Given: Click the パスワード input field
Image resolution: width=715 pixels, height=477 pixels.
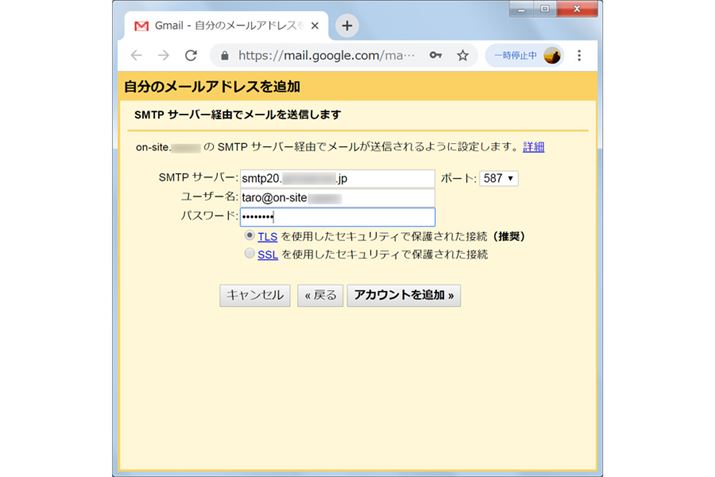Looking at the screenshot, I should 337,217.
